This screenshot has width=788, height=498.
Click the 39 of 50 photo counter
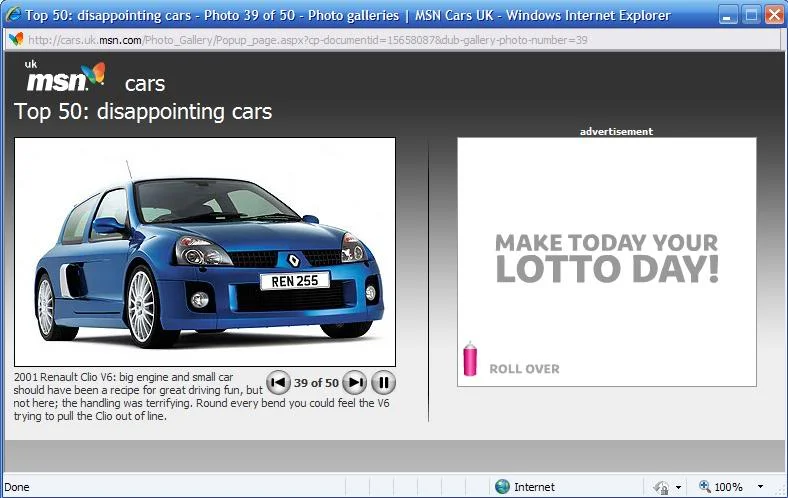click(316, 383)
